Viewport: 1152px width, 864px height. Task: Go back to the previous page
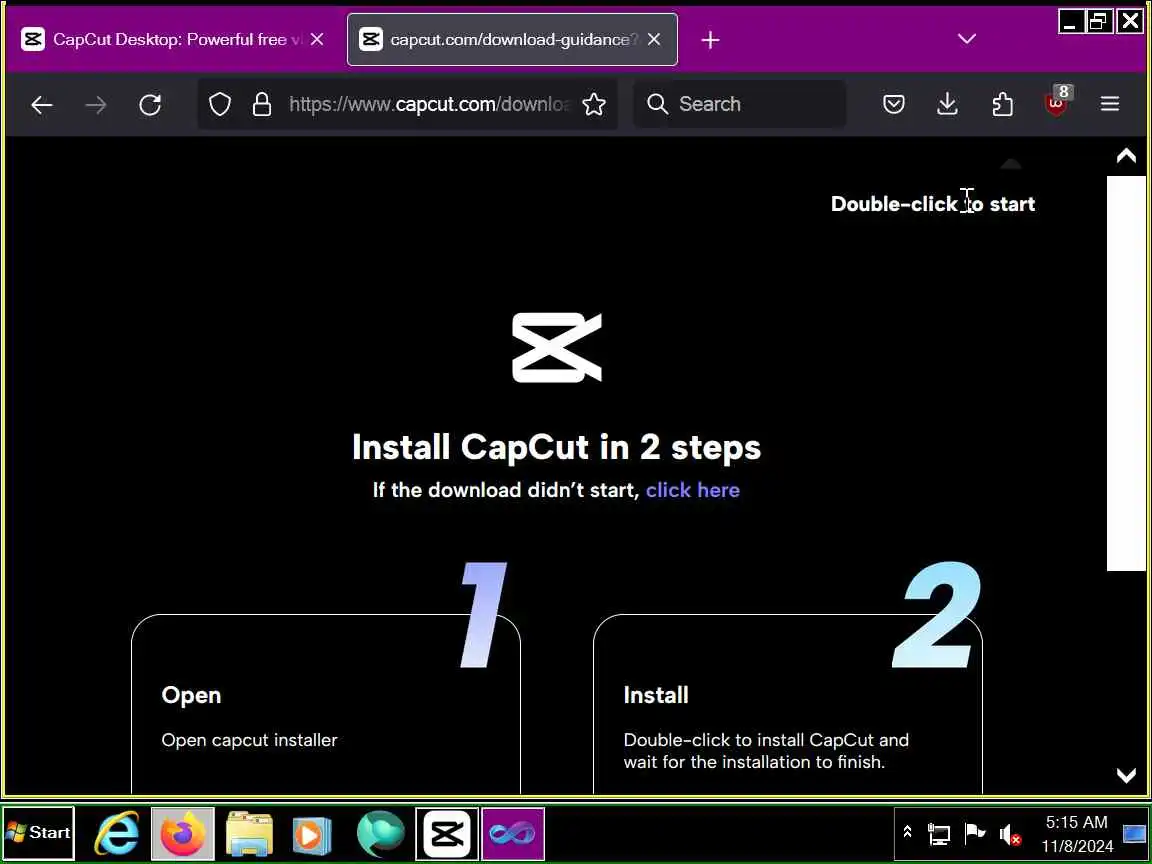tap(42, 105)
